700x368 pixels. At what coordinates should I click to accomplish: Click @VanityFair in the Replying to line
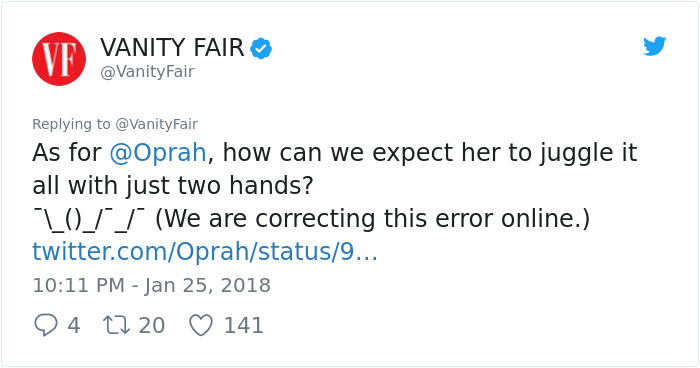[x=156, y=124]
